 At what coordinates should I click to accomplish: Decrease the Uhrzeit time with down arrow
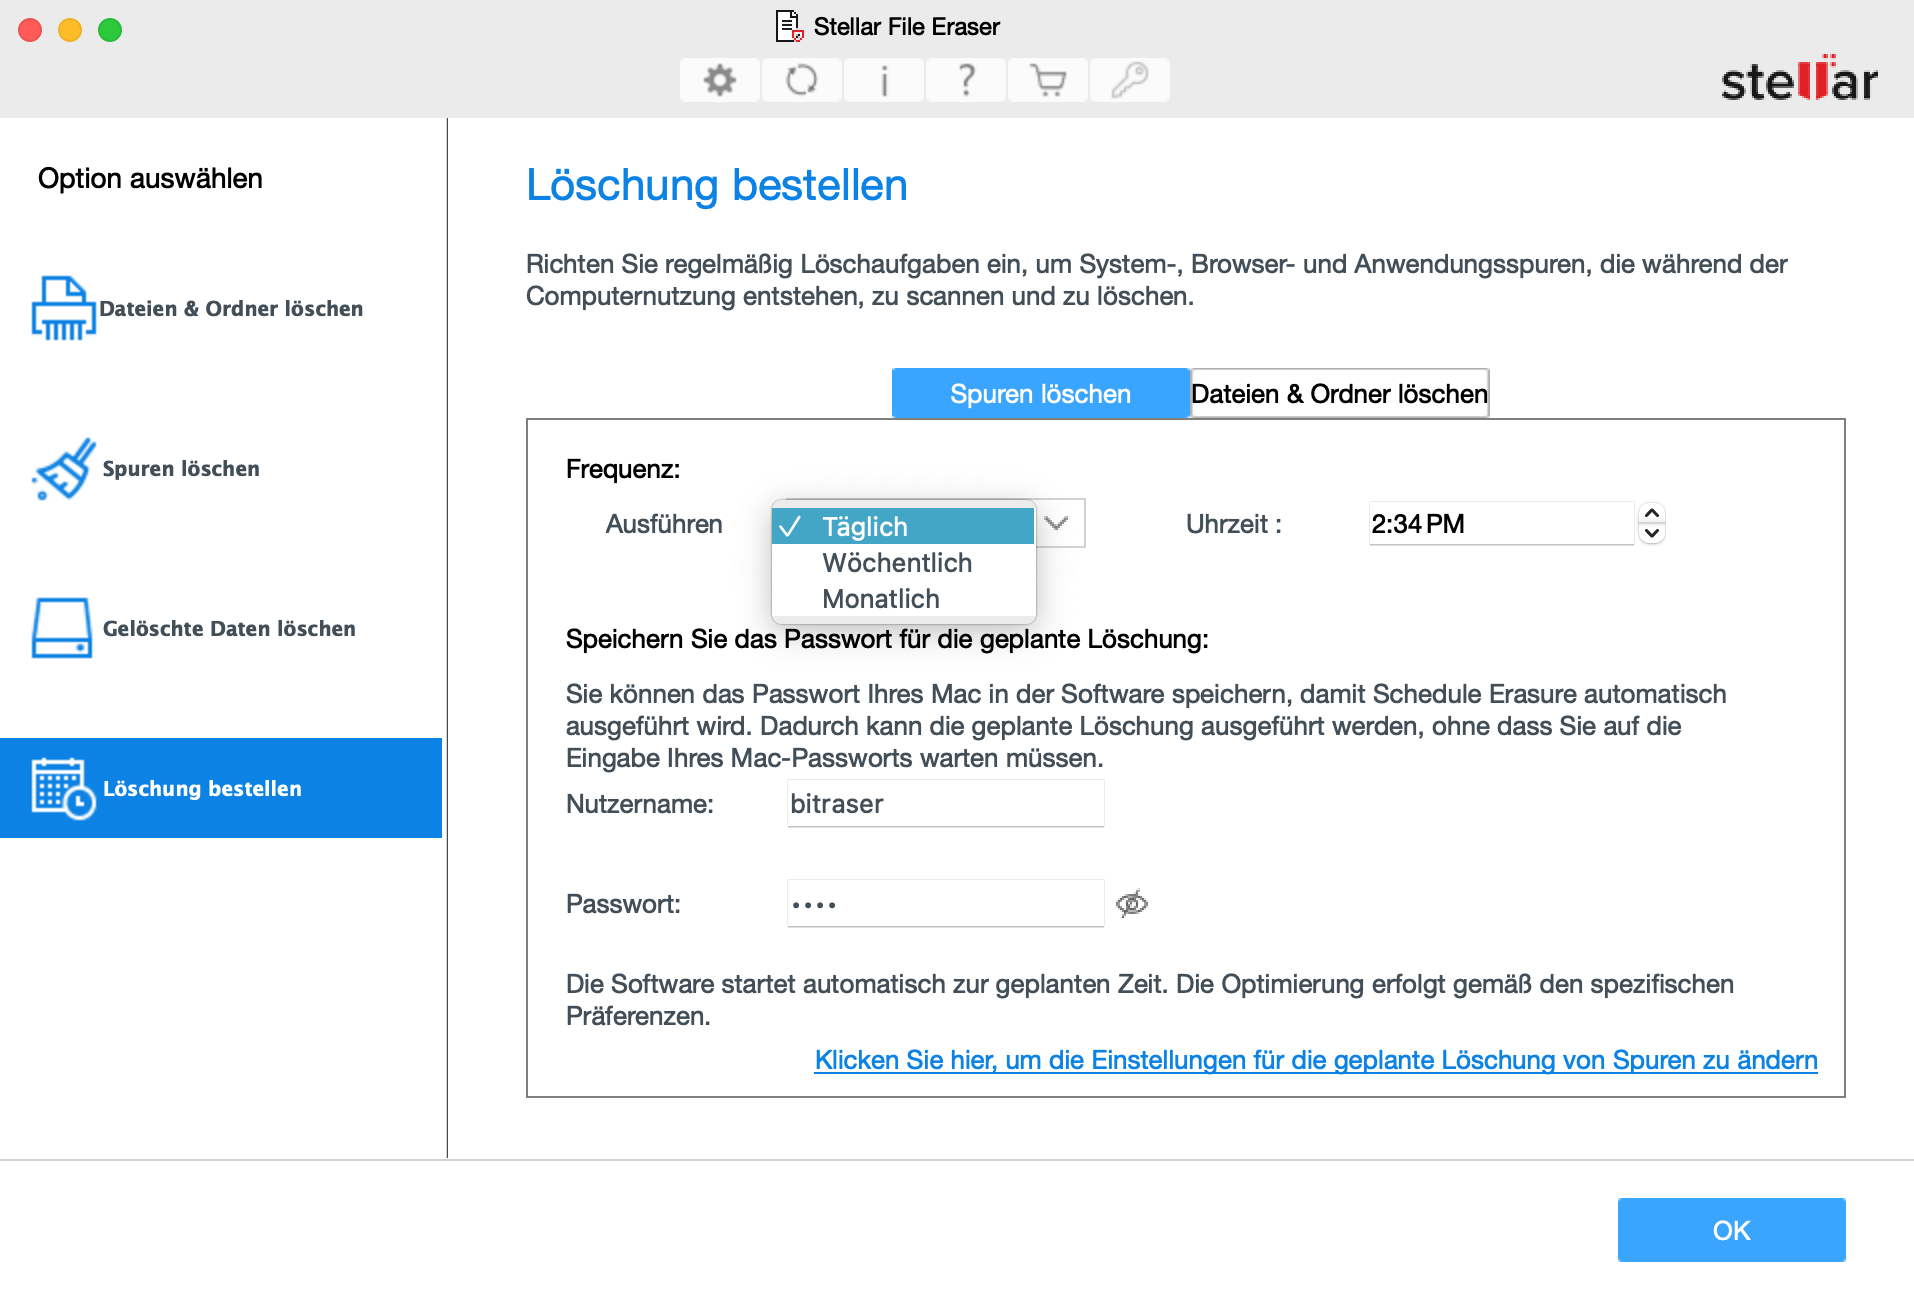click(1652, 533)
